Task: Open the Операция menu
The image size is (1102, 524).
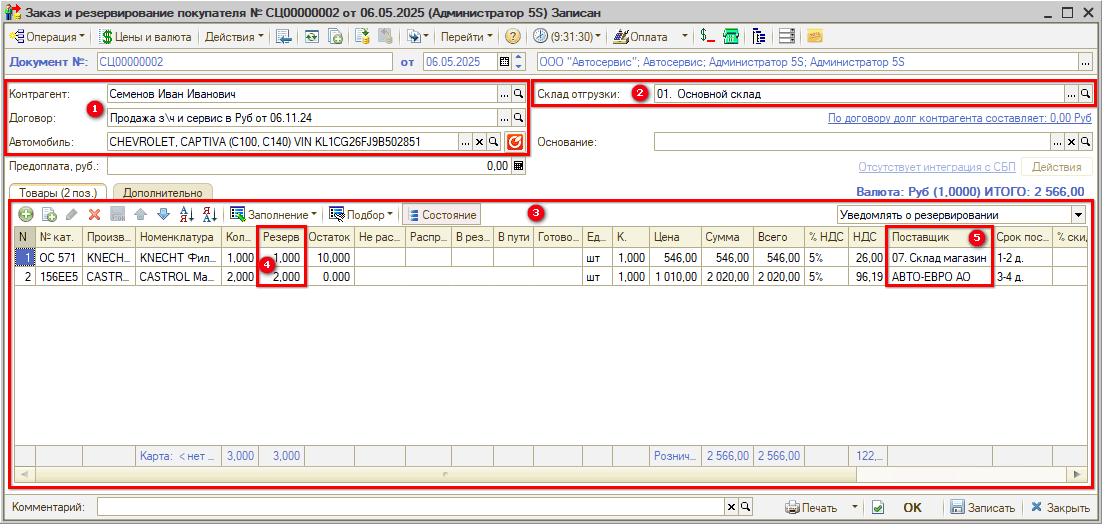Action: [x=47, y=36]
